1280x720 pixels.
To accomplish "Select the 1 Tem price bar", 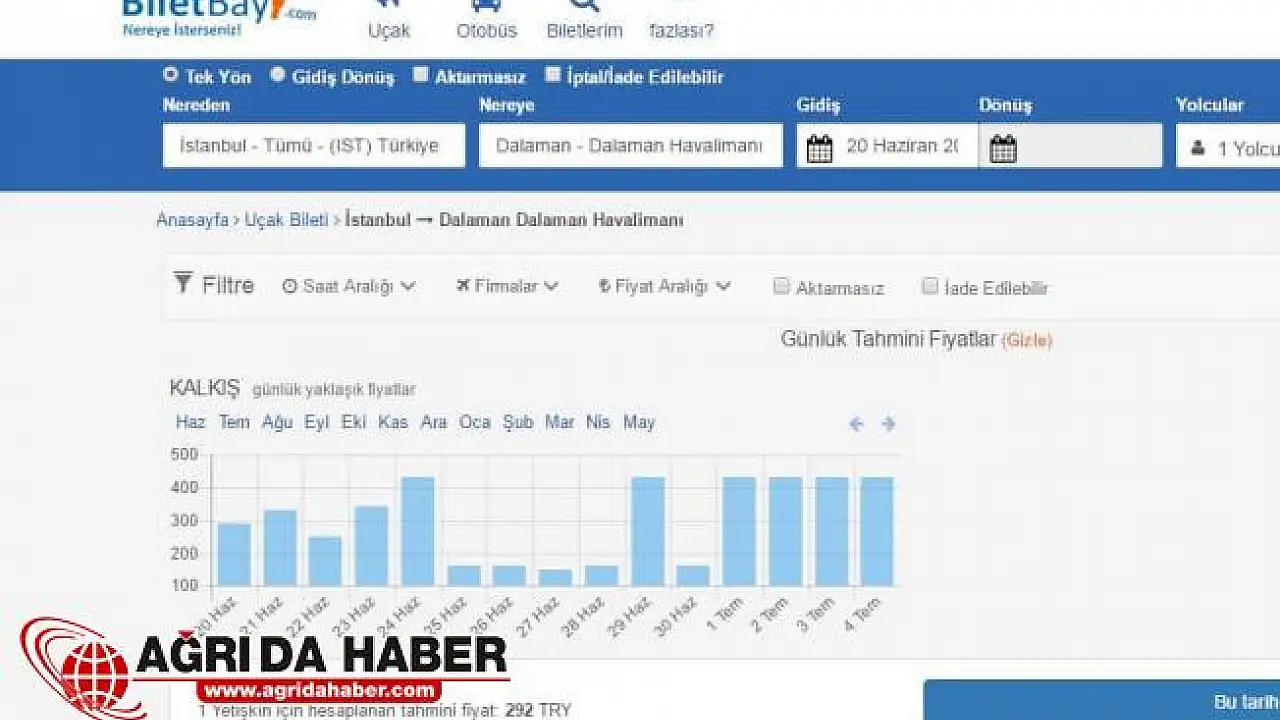I will click(x=739, y=531).
